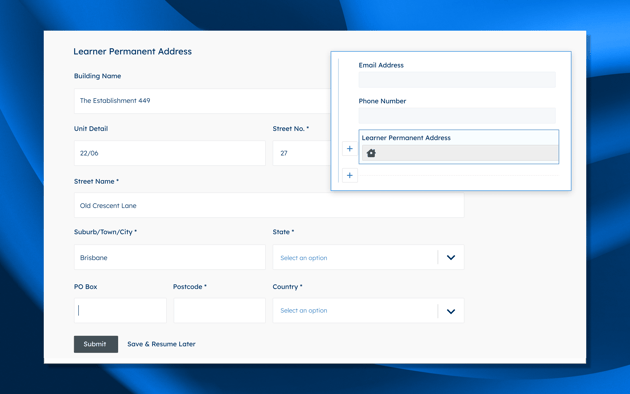Click the lower plus button below address block
Screen dimensions: 630x394
click(x=350, y=176)
